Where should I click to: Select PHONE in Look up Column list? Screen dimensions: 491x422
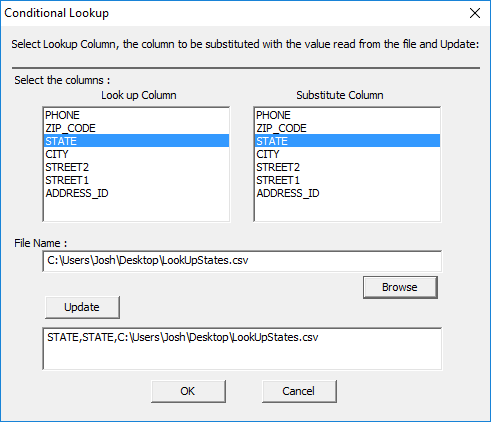pos(136,115)
